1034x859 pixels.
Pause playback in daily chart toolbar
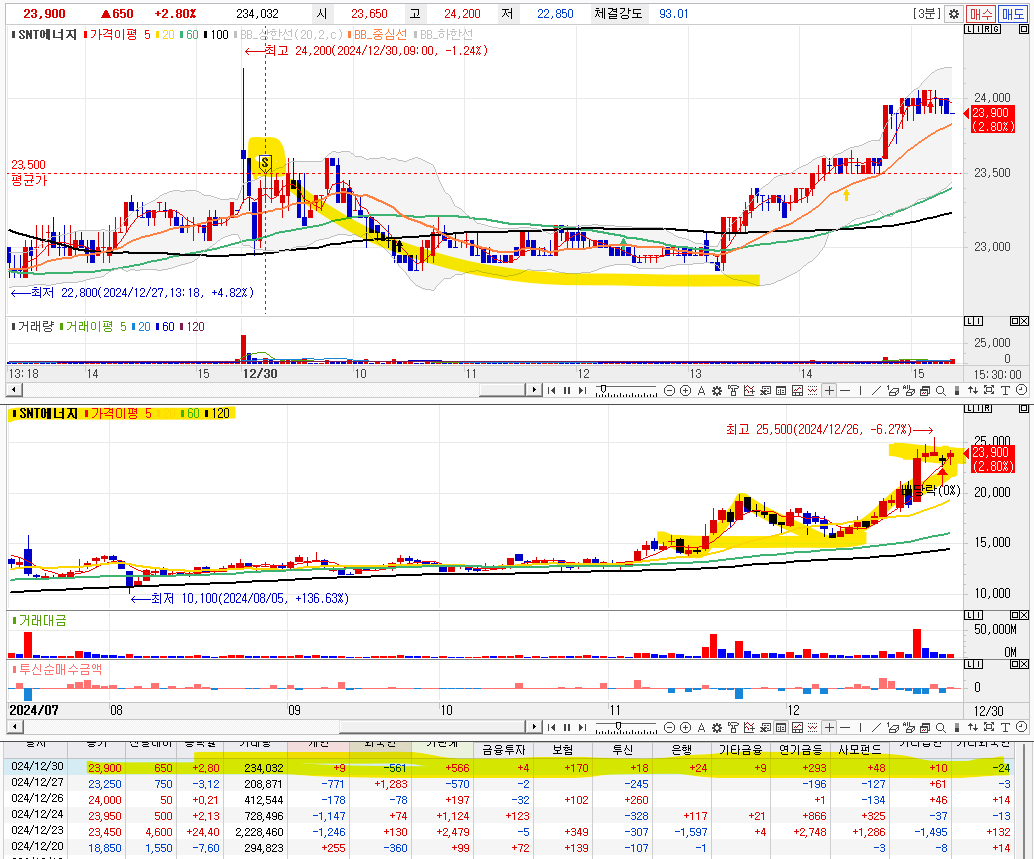(x=567, y=727)
